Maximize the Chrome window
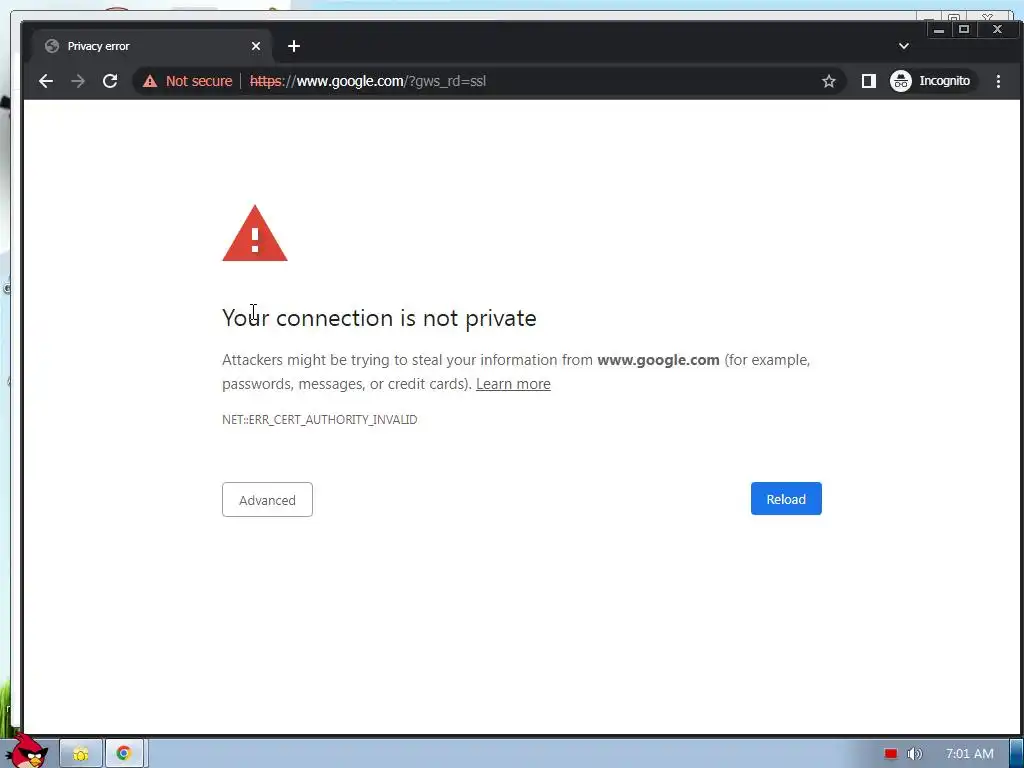The image size is (1024, 768). coord(964,29)
